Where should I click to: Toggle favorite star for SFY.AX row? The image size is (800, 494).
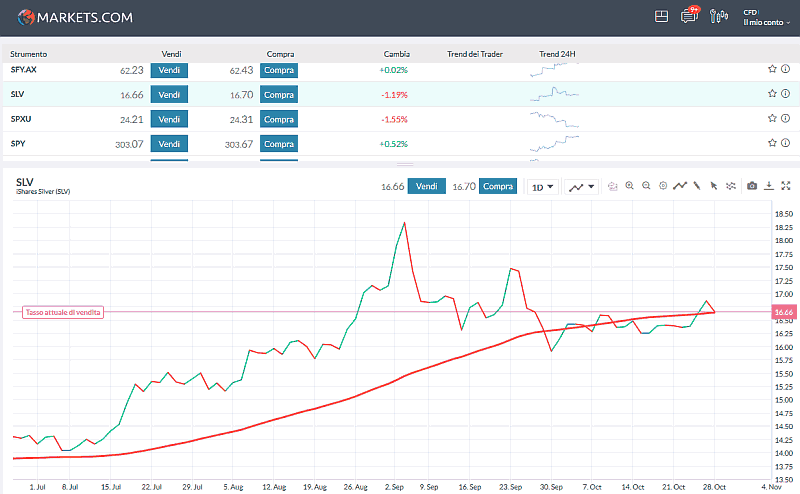(772, 70)
